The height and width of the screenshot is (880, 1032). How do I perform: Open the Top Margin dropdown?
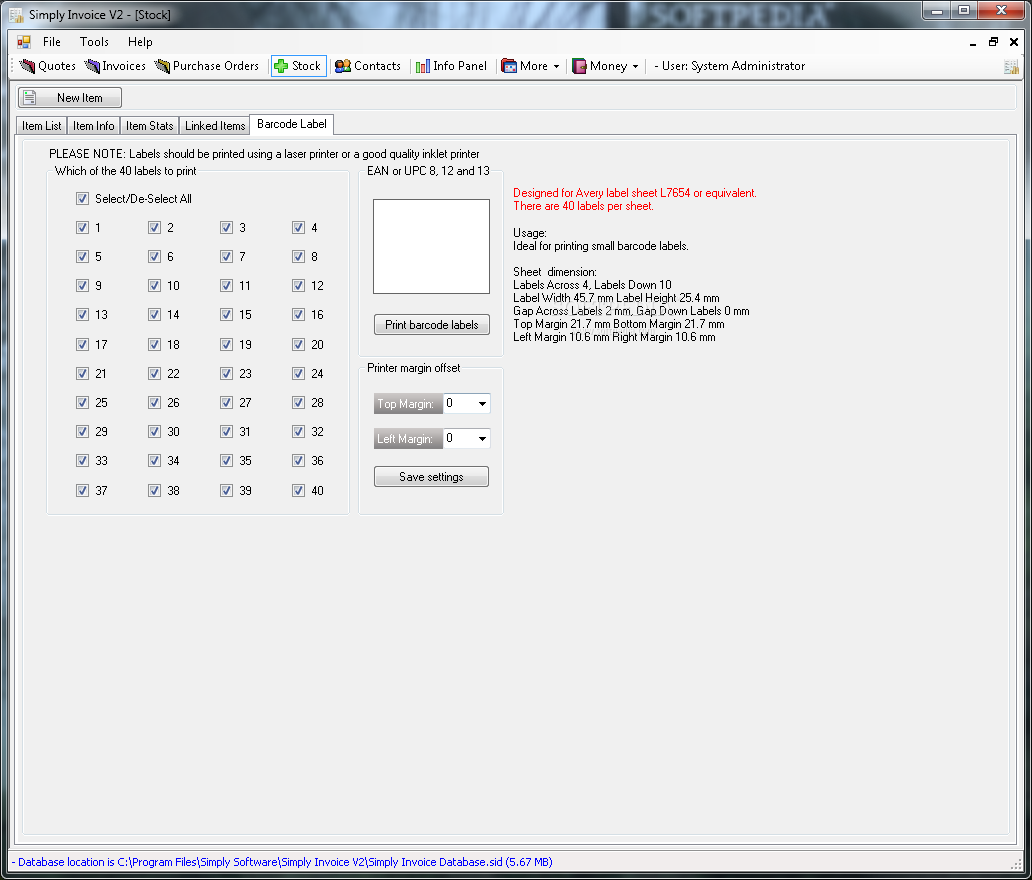coord(482,403)
